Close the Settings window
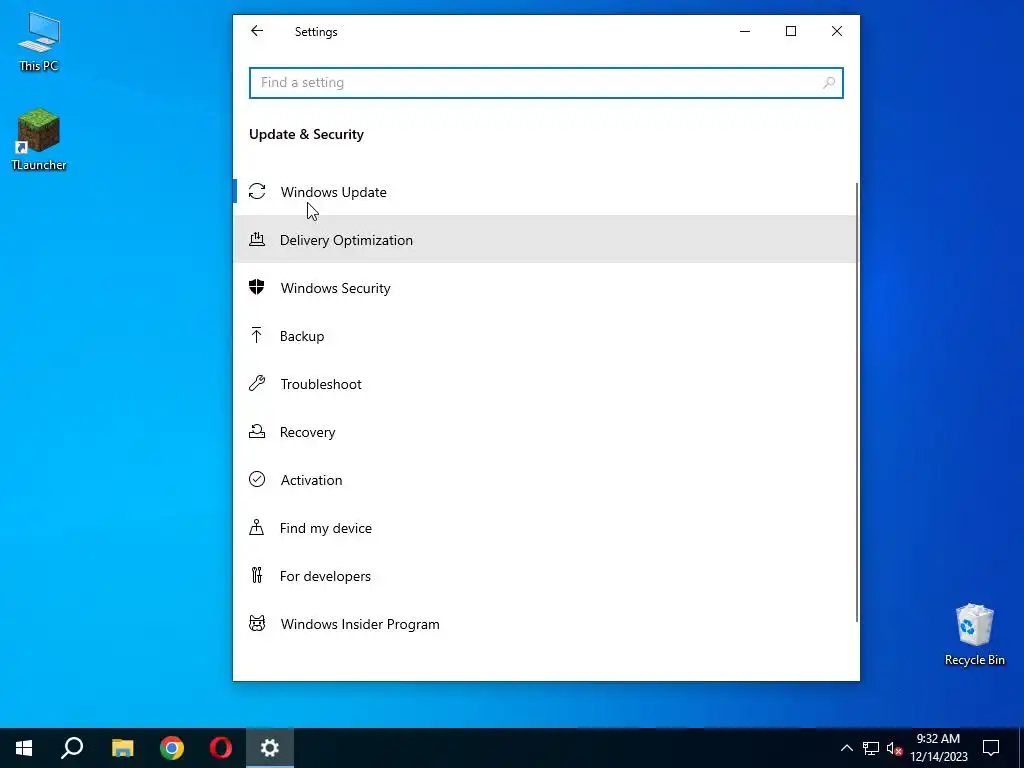Screen dimensions: 1024x768 tap(837, 31)
